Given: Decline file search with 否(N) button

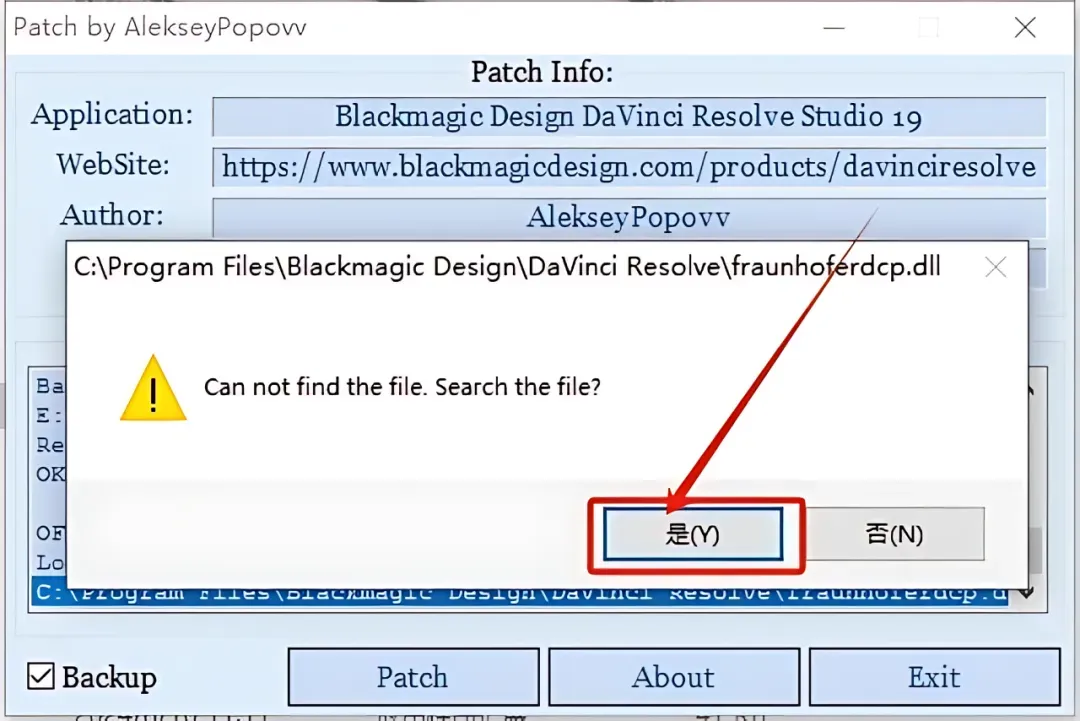Looking at the screenshot, I should pyautogui.click(x=894, y=534).
